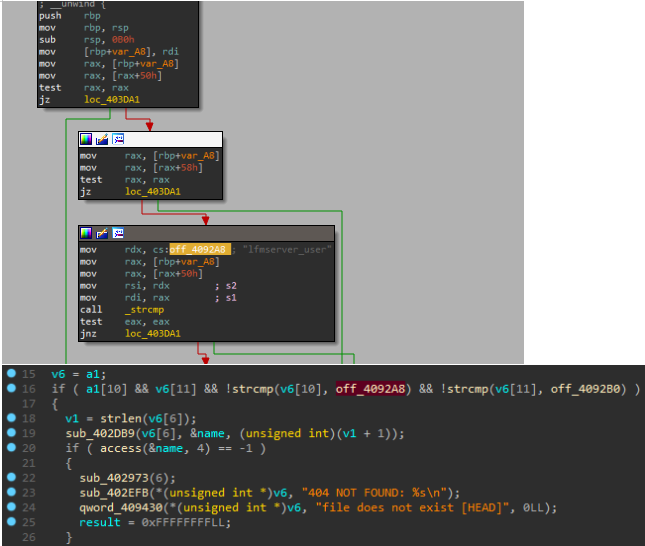
Task: Toggle breakpoint dot on line 20
Action: pyautogui.click(x=11, y=447)
